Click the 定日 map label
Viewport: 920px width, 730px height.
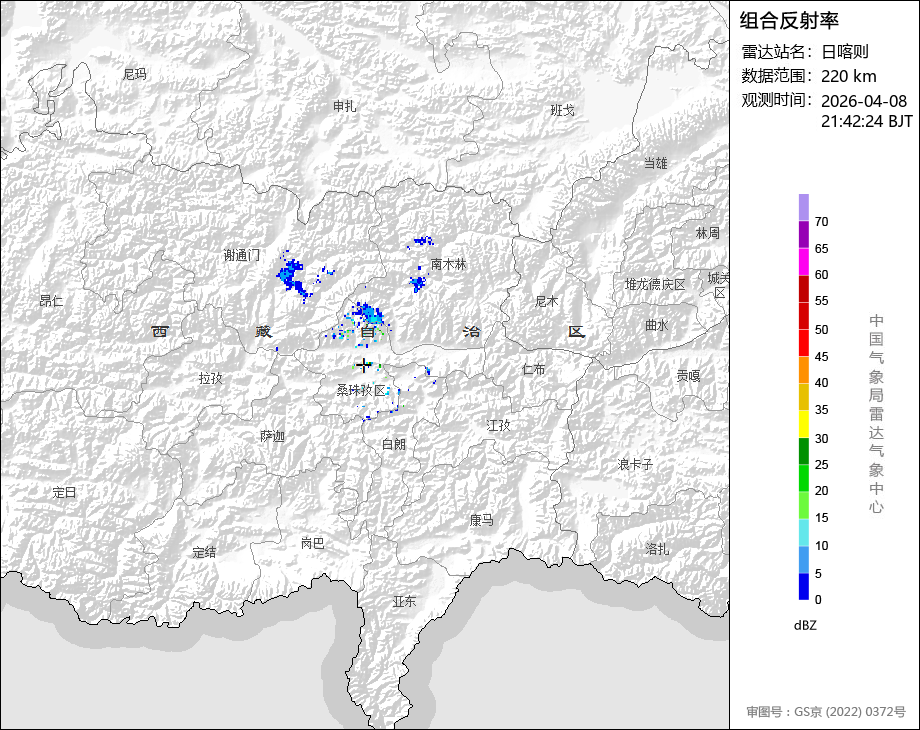pyautogui.click(x=64, y=492)
